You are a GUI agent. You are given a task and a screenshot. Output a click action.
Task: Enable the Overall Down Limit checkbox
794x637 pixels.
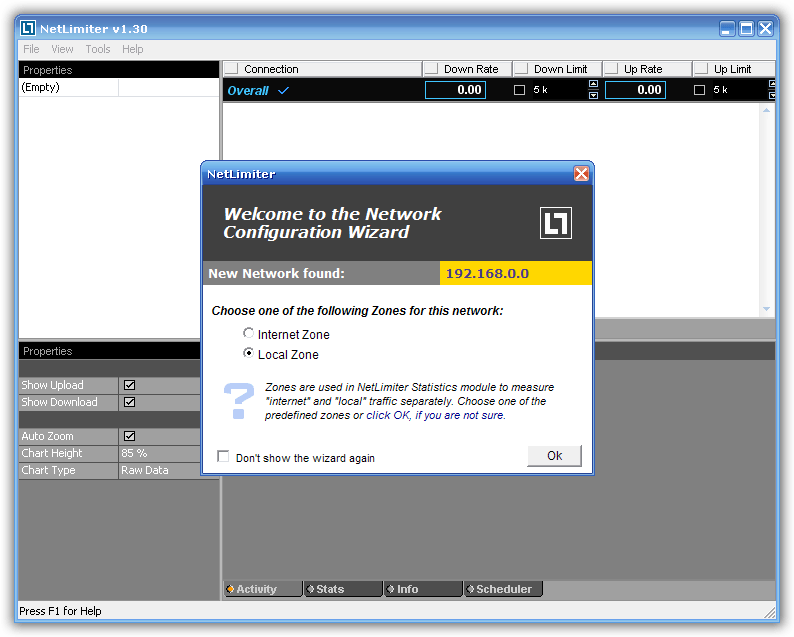point(519,90)
